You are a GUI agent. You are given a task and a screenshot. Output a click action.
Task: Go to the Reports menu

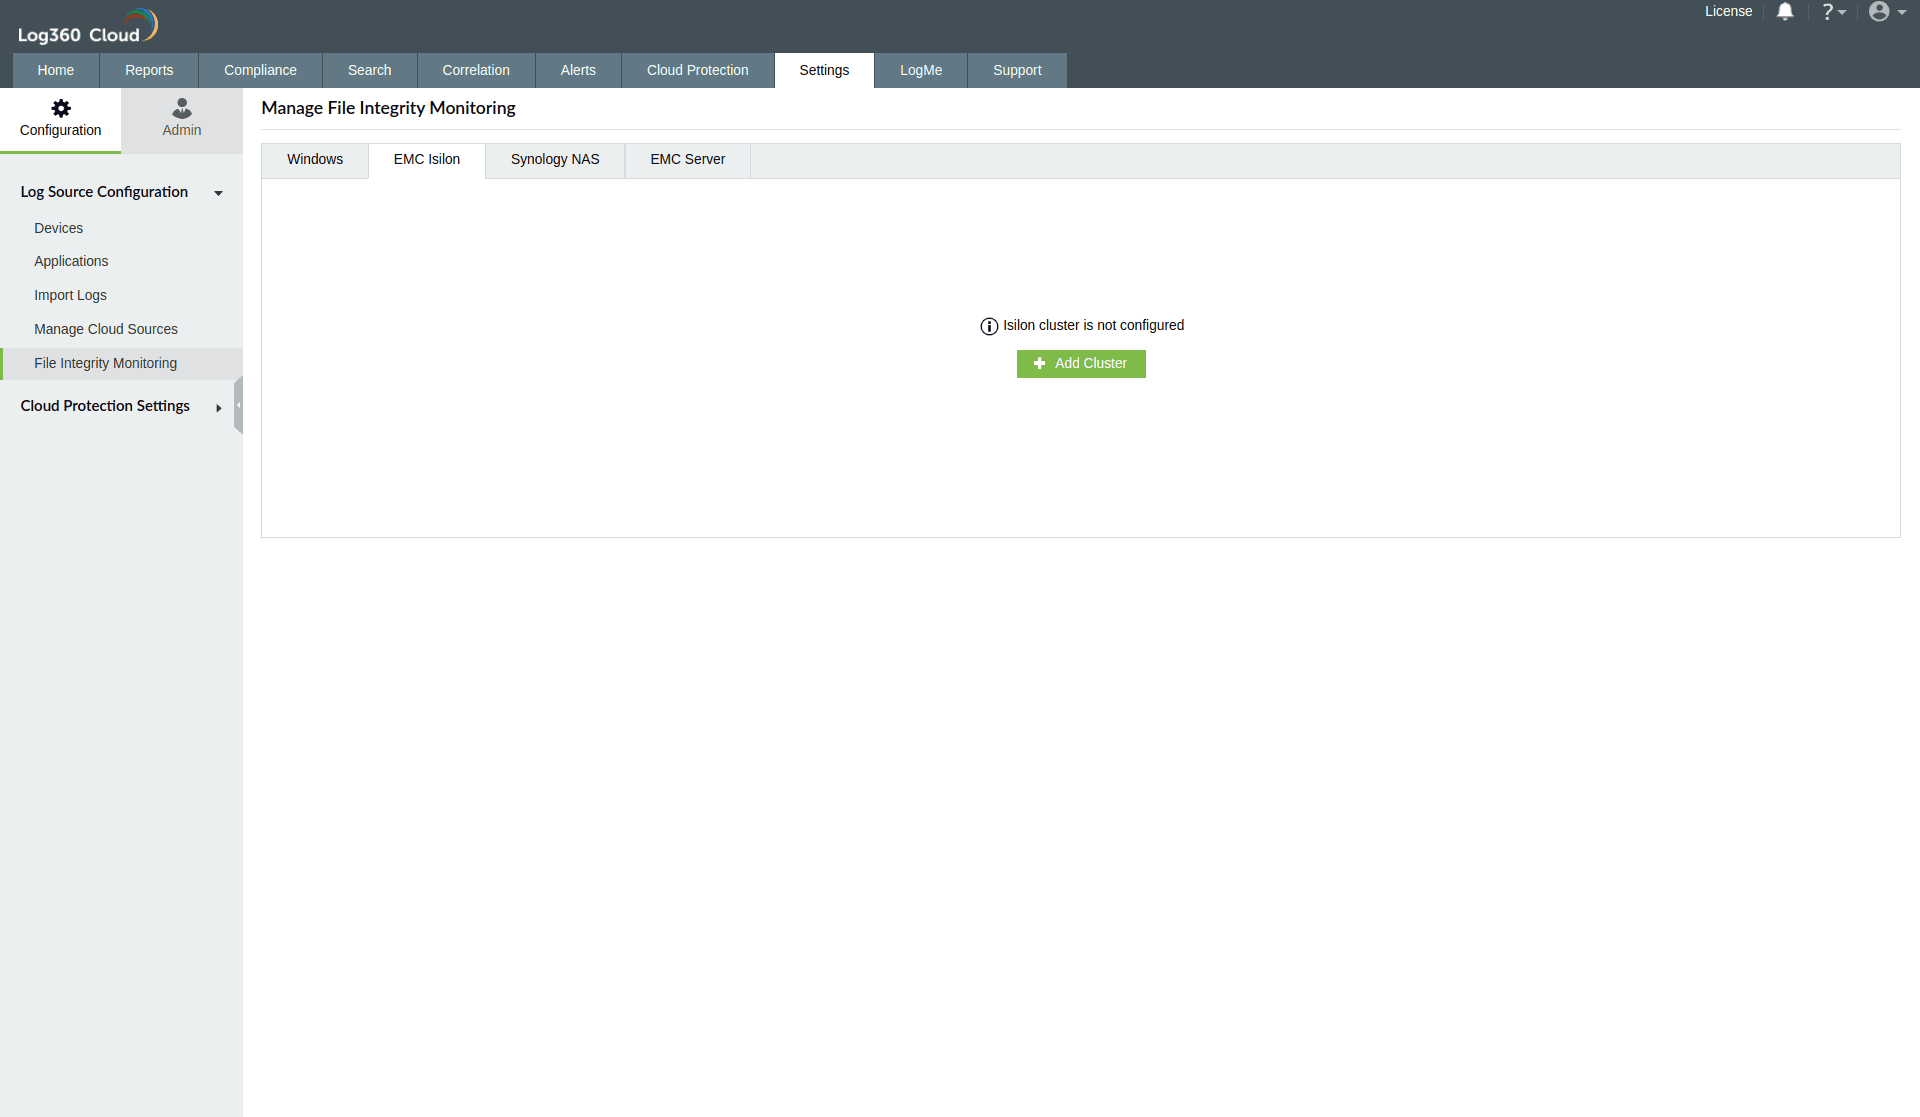click(x=148, y=70)
